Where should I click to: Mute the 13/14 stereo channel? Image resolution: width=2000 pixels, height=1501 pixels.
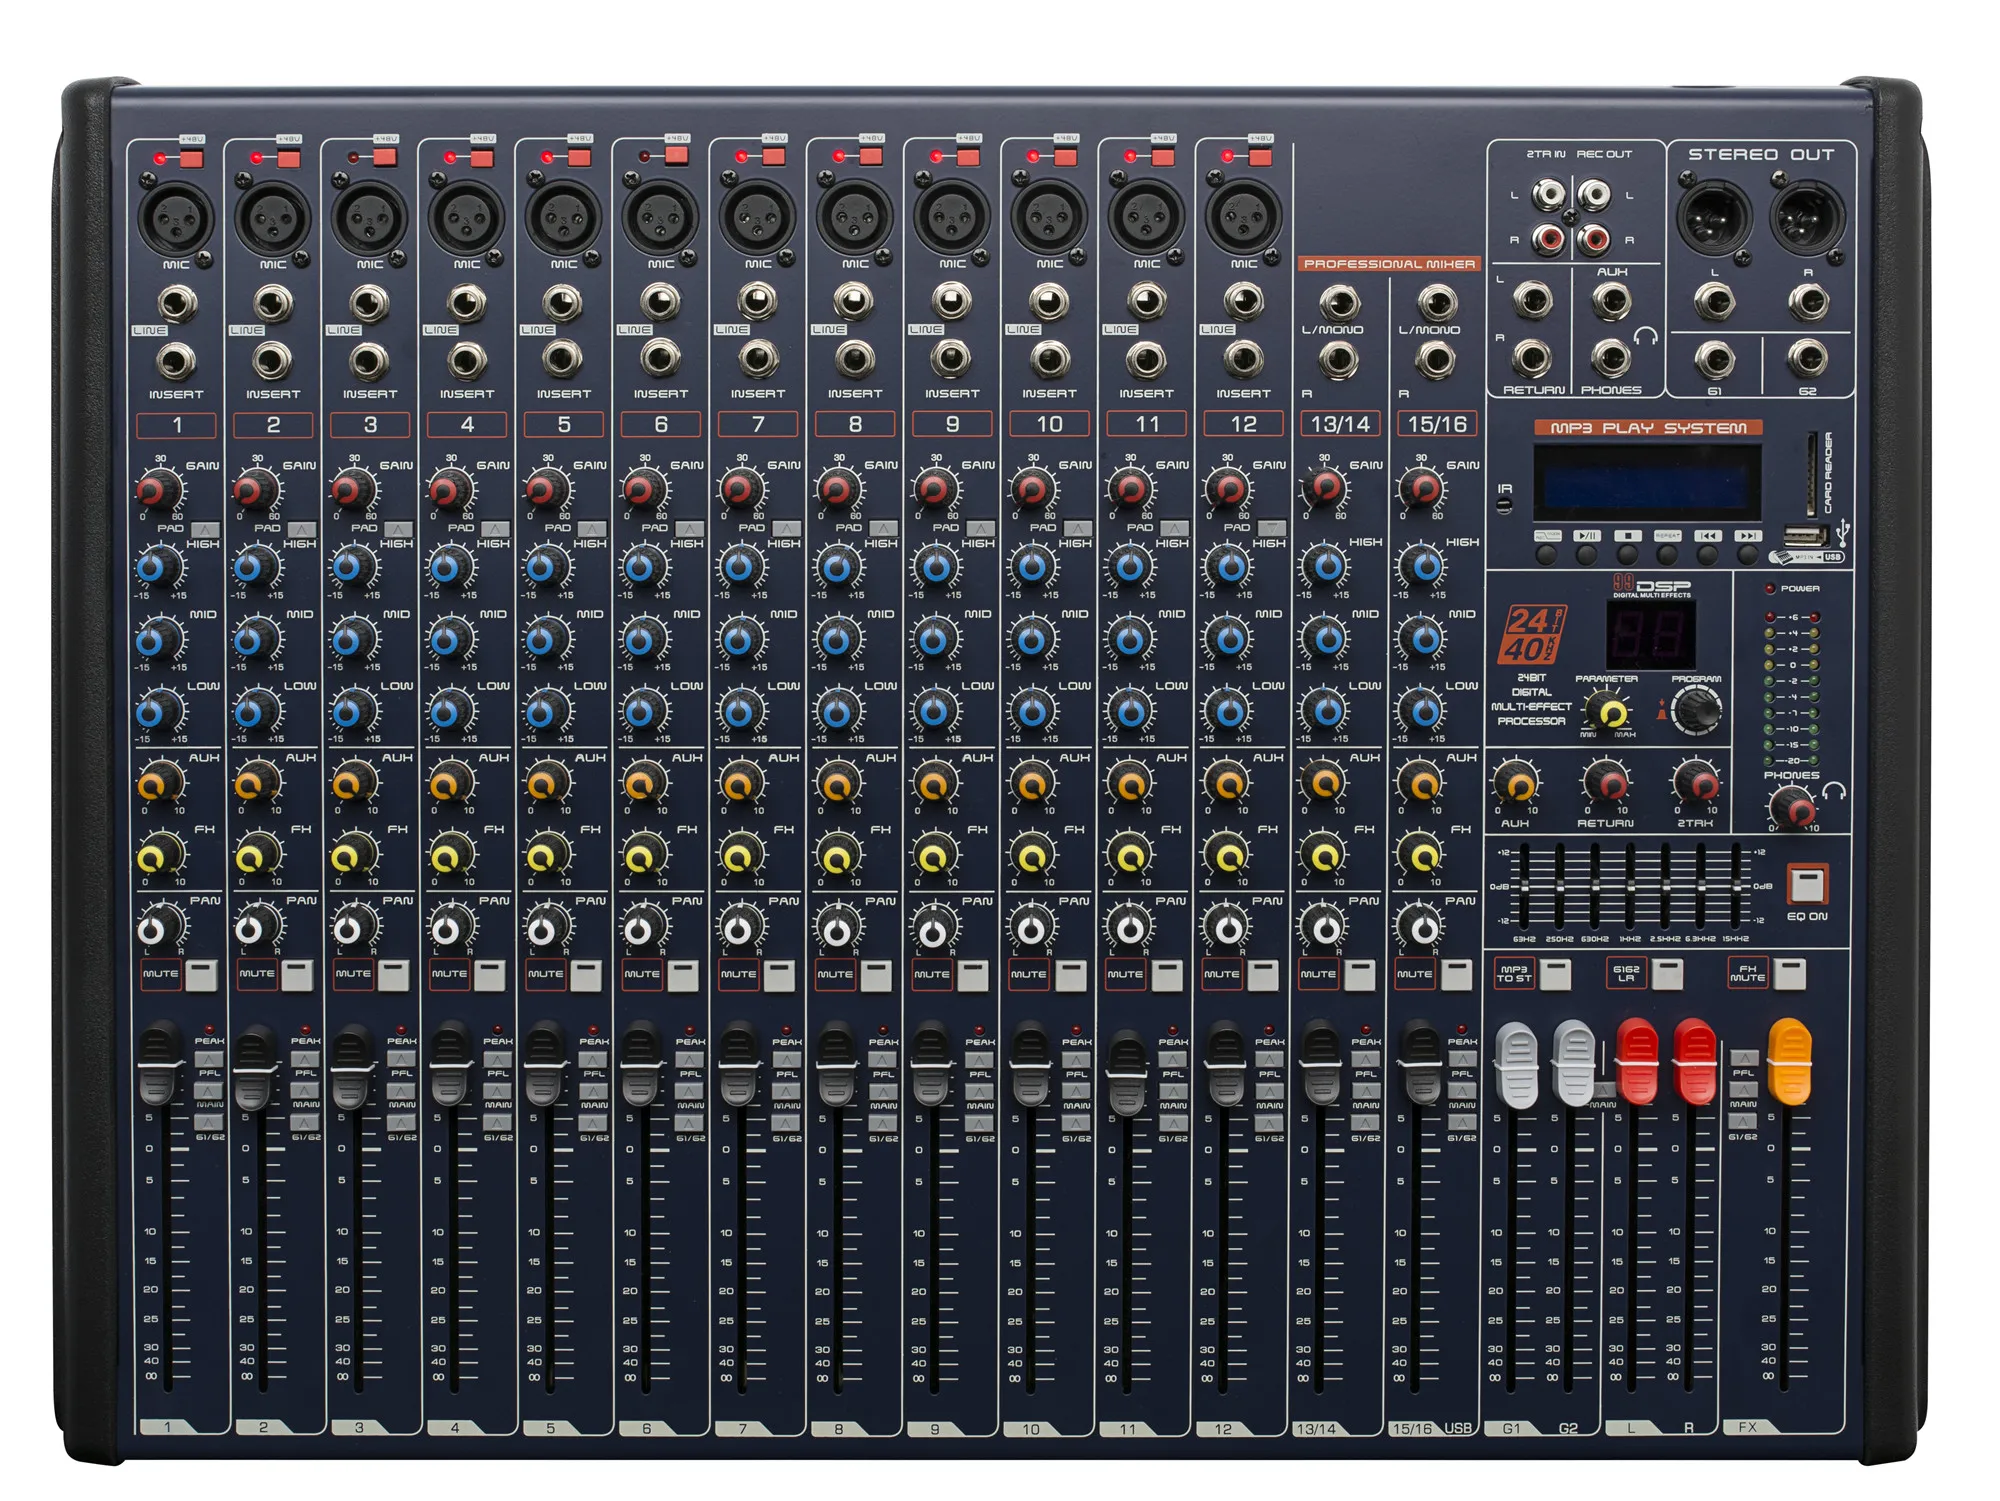(1359, 975)
